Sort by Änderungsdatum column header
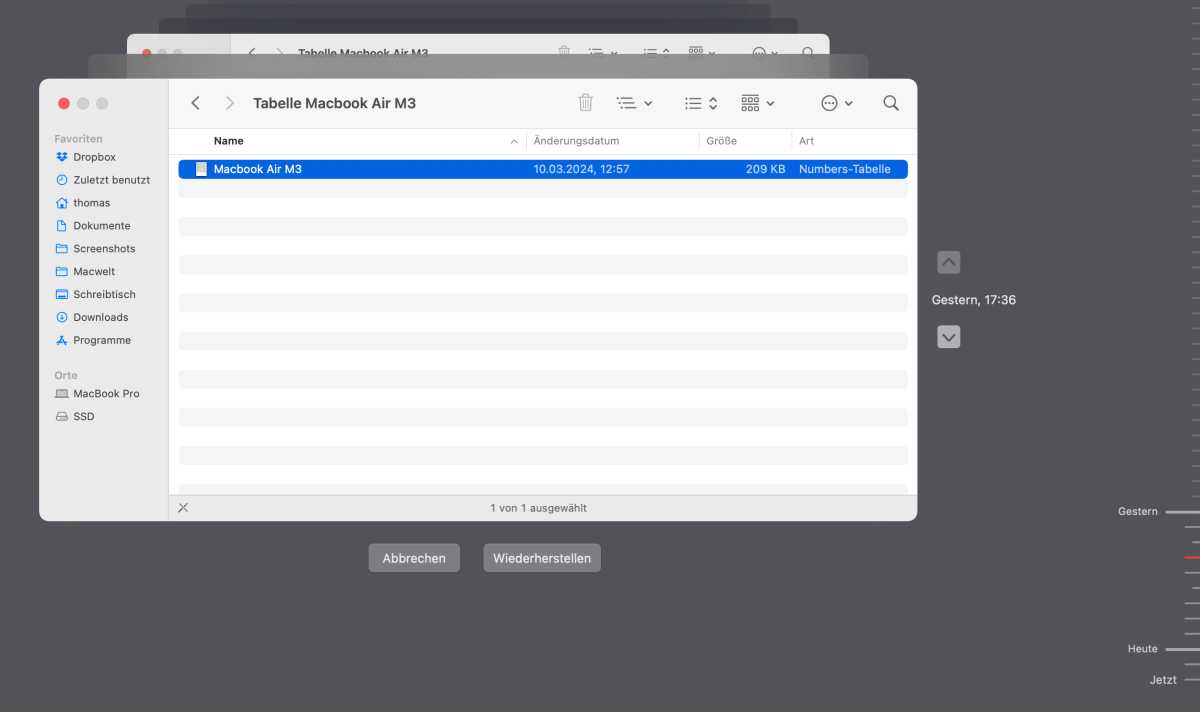This screenshot has width=1200, height=712. coord(576,141)
